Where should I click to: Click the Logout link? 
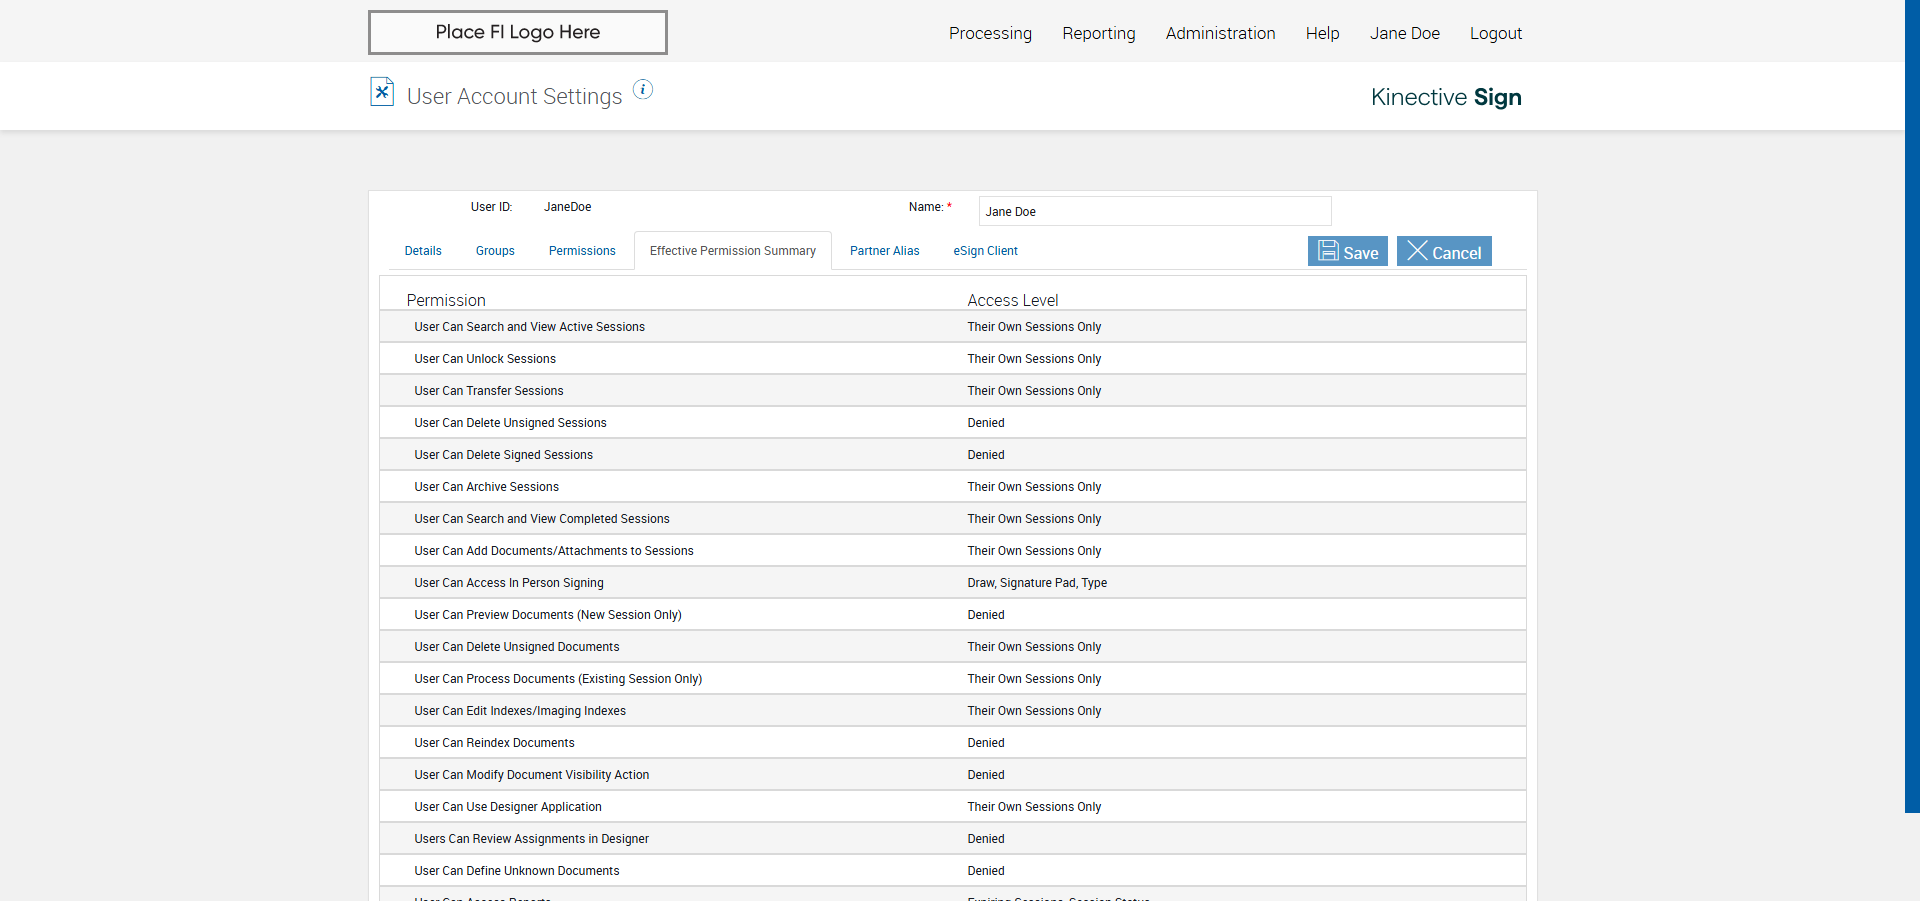pos(1495,33)
